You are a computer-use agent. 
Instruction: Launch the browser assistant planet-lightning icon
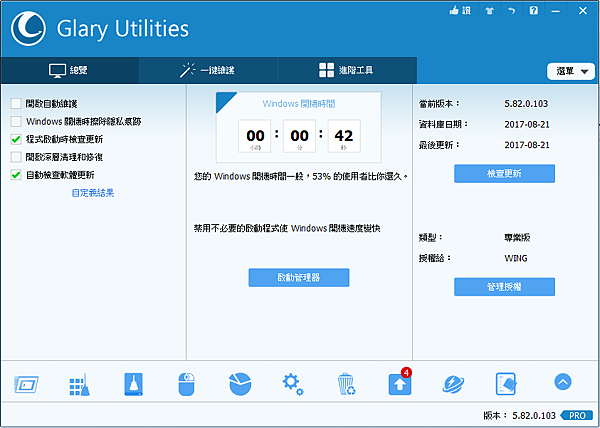453,384
